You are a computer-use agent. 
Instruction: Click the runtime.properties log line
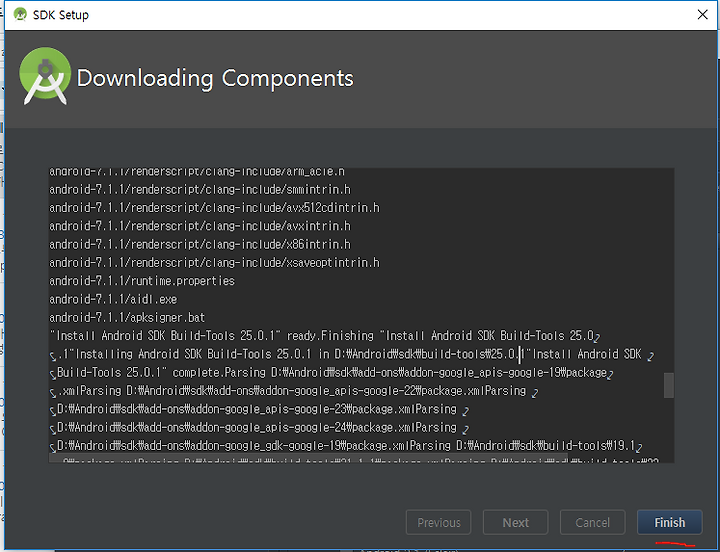[142, 281]
